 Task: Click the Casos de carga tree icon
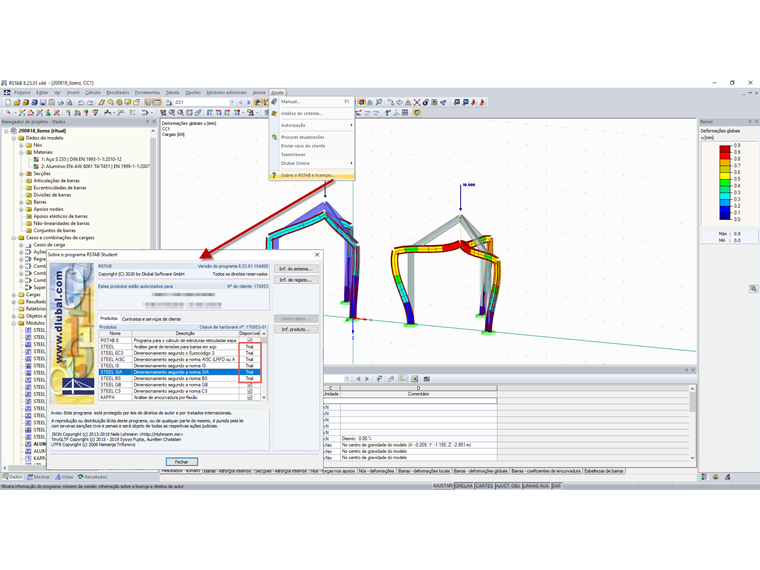[29, 245]
